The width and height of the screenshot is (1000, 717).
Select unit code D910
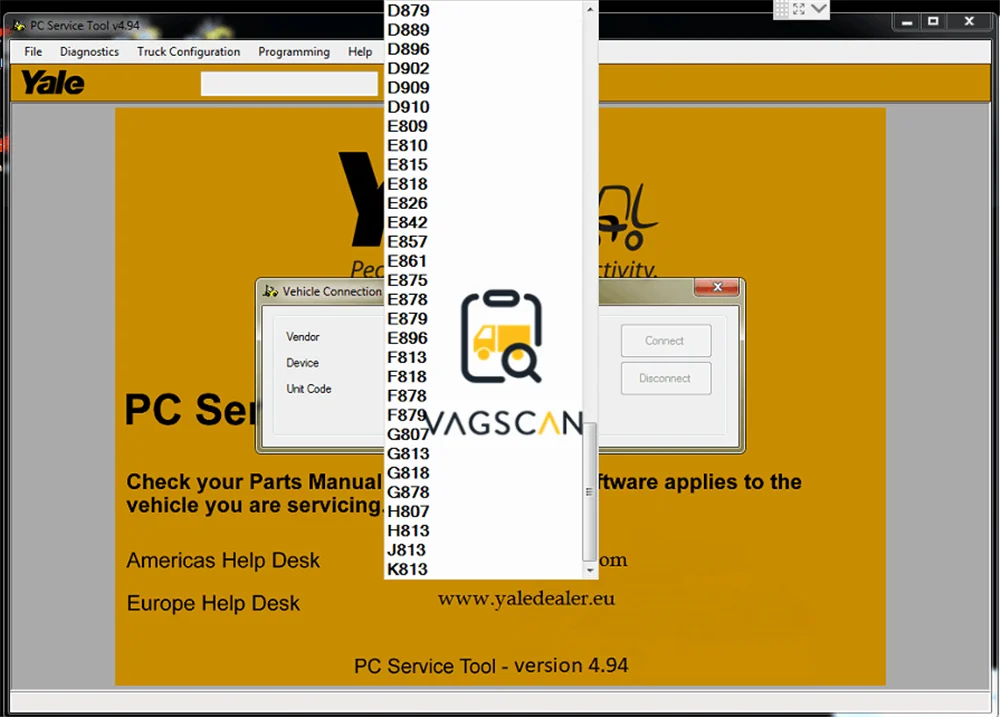pos(483,107)
